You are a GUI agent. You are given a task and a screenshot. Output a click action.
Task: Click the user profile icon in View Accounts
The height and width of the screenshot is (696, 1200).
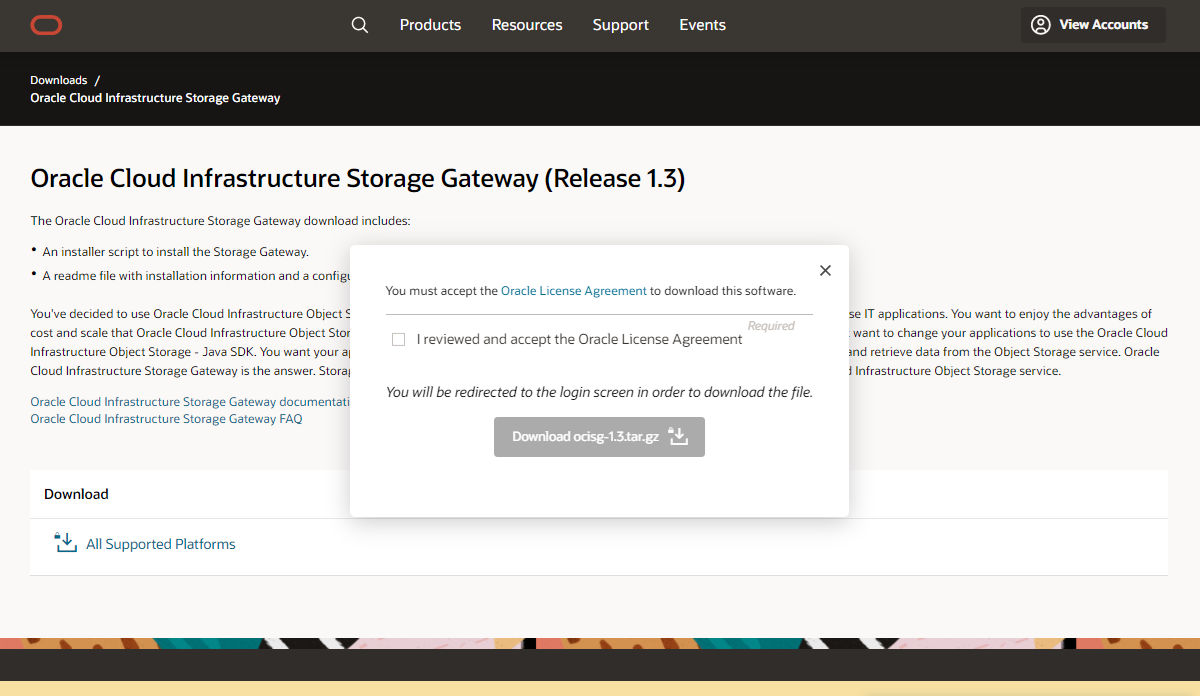coord(1041,25)
